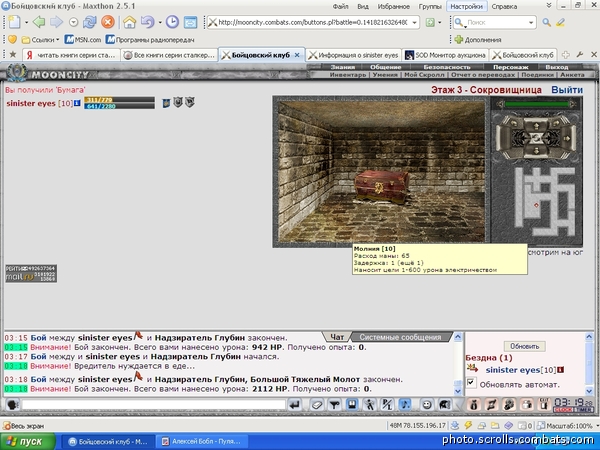
Task: Reload the page with Refresh icon
Action: click(90, 22)
